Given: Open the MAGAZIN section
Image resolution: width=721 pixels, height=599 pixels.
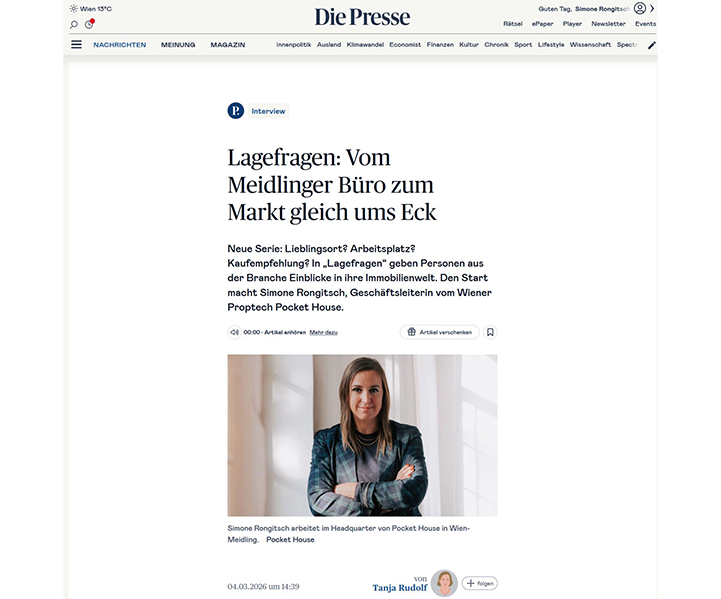Looking at the screenshot, I should [228, 45].
